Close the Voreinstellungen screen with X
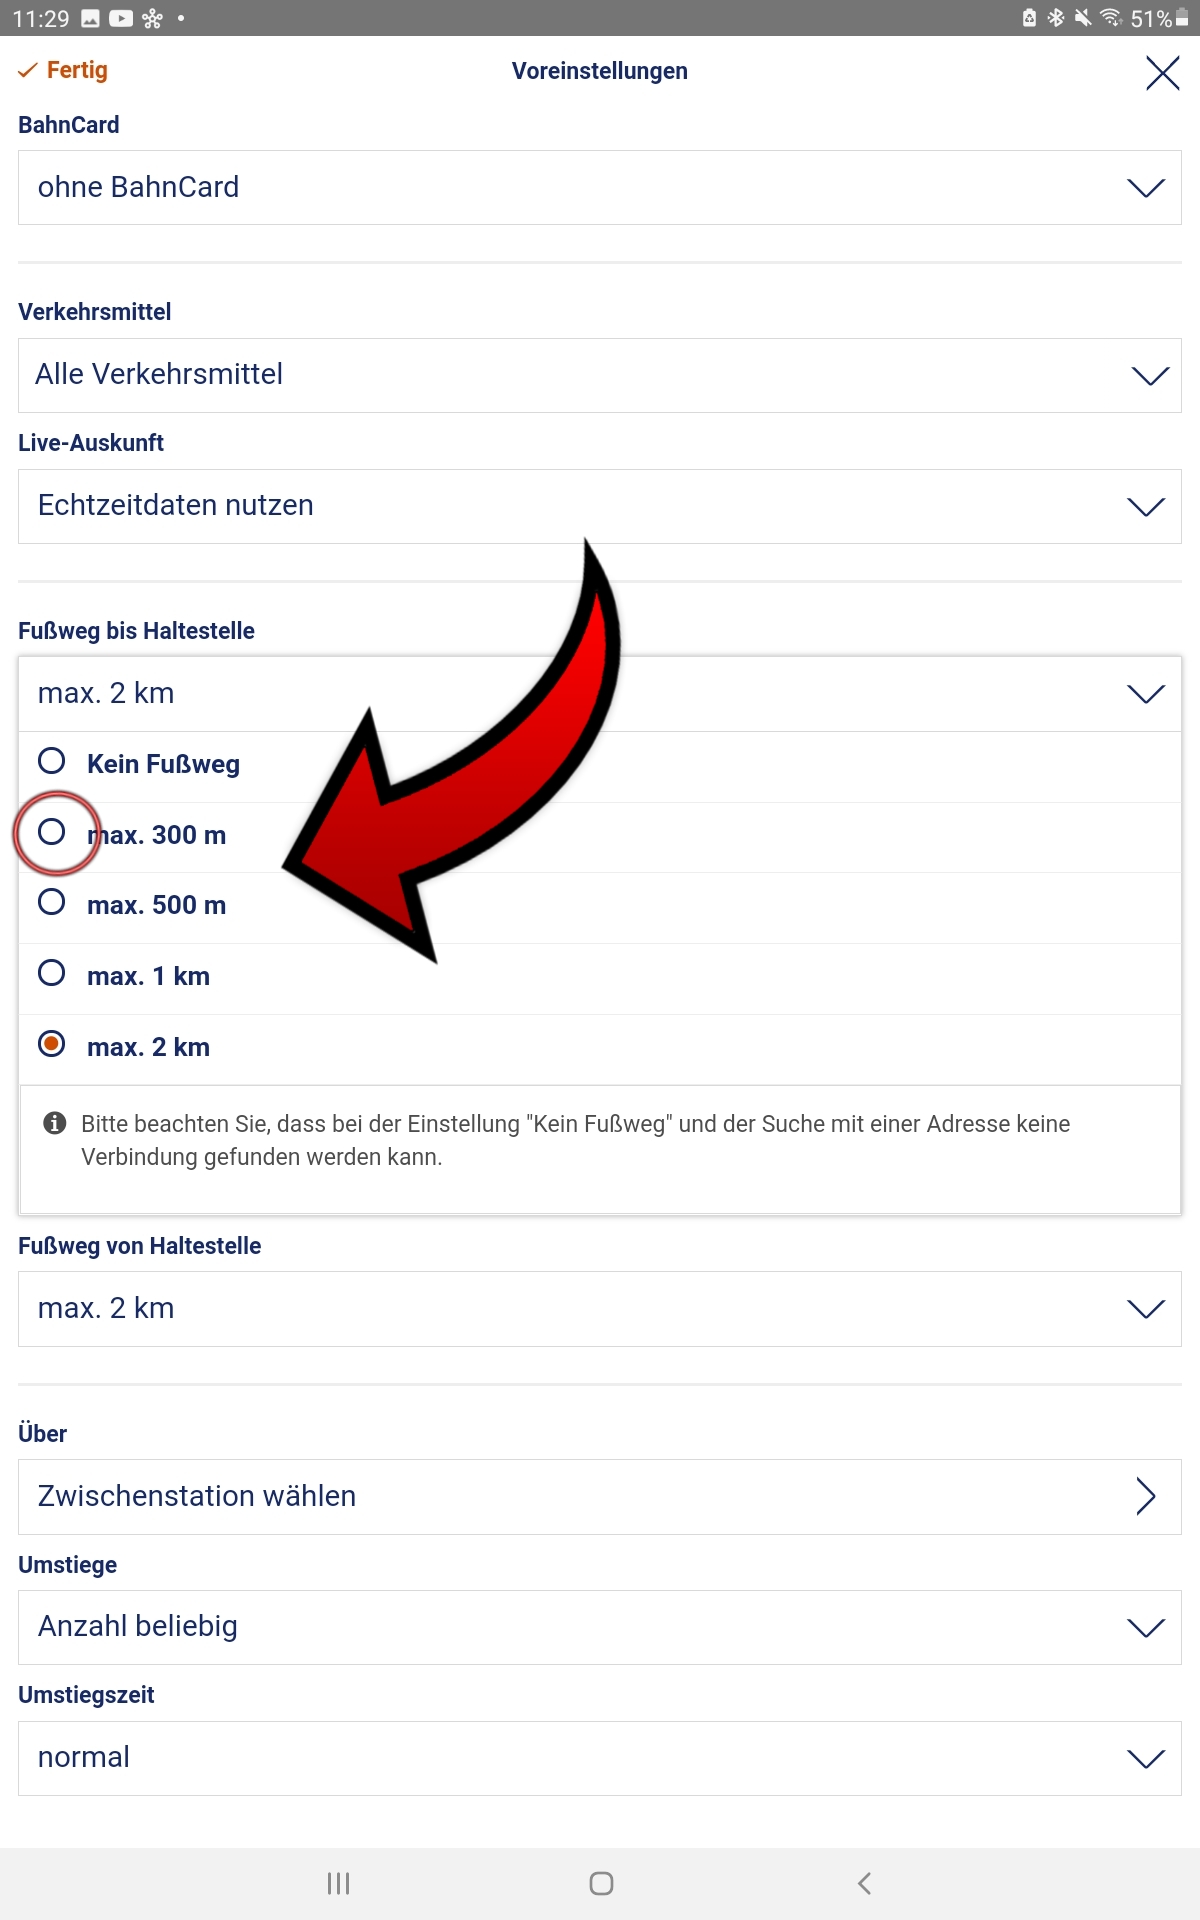Screen dimensions: 1200x1920 coord(1162,73)
